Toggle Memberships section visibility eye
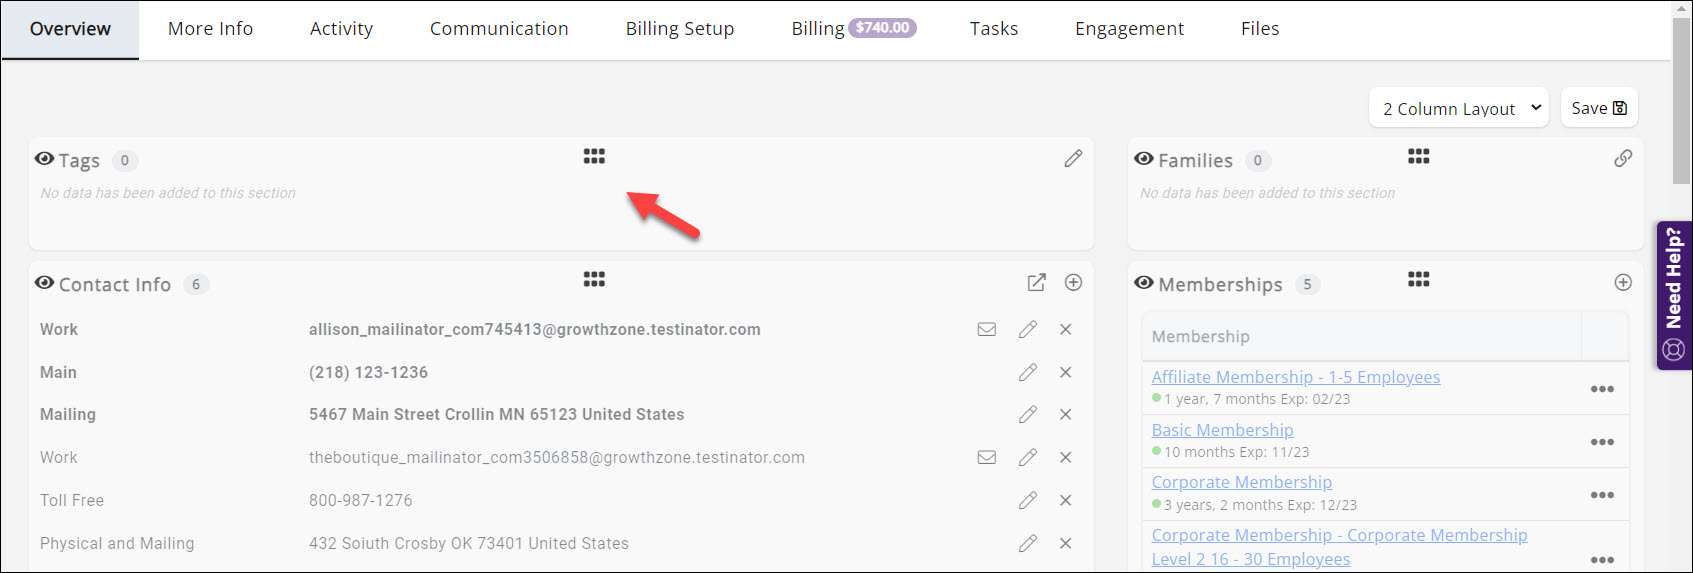Image resolution: width=1693 pixels, height=573 pixels. click(1144, 283)
